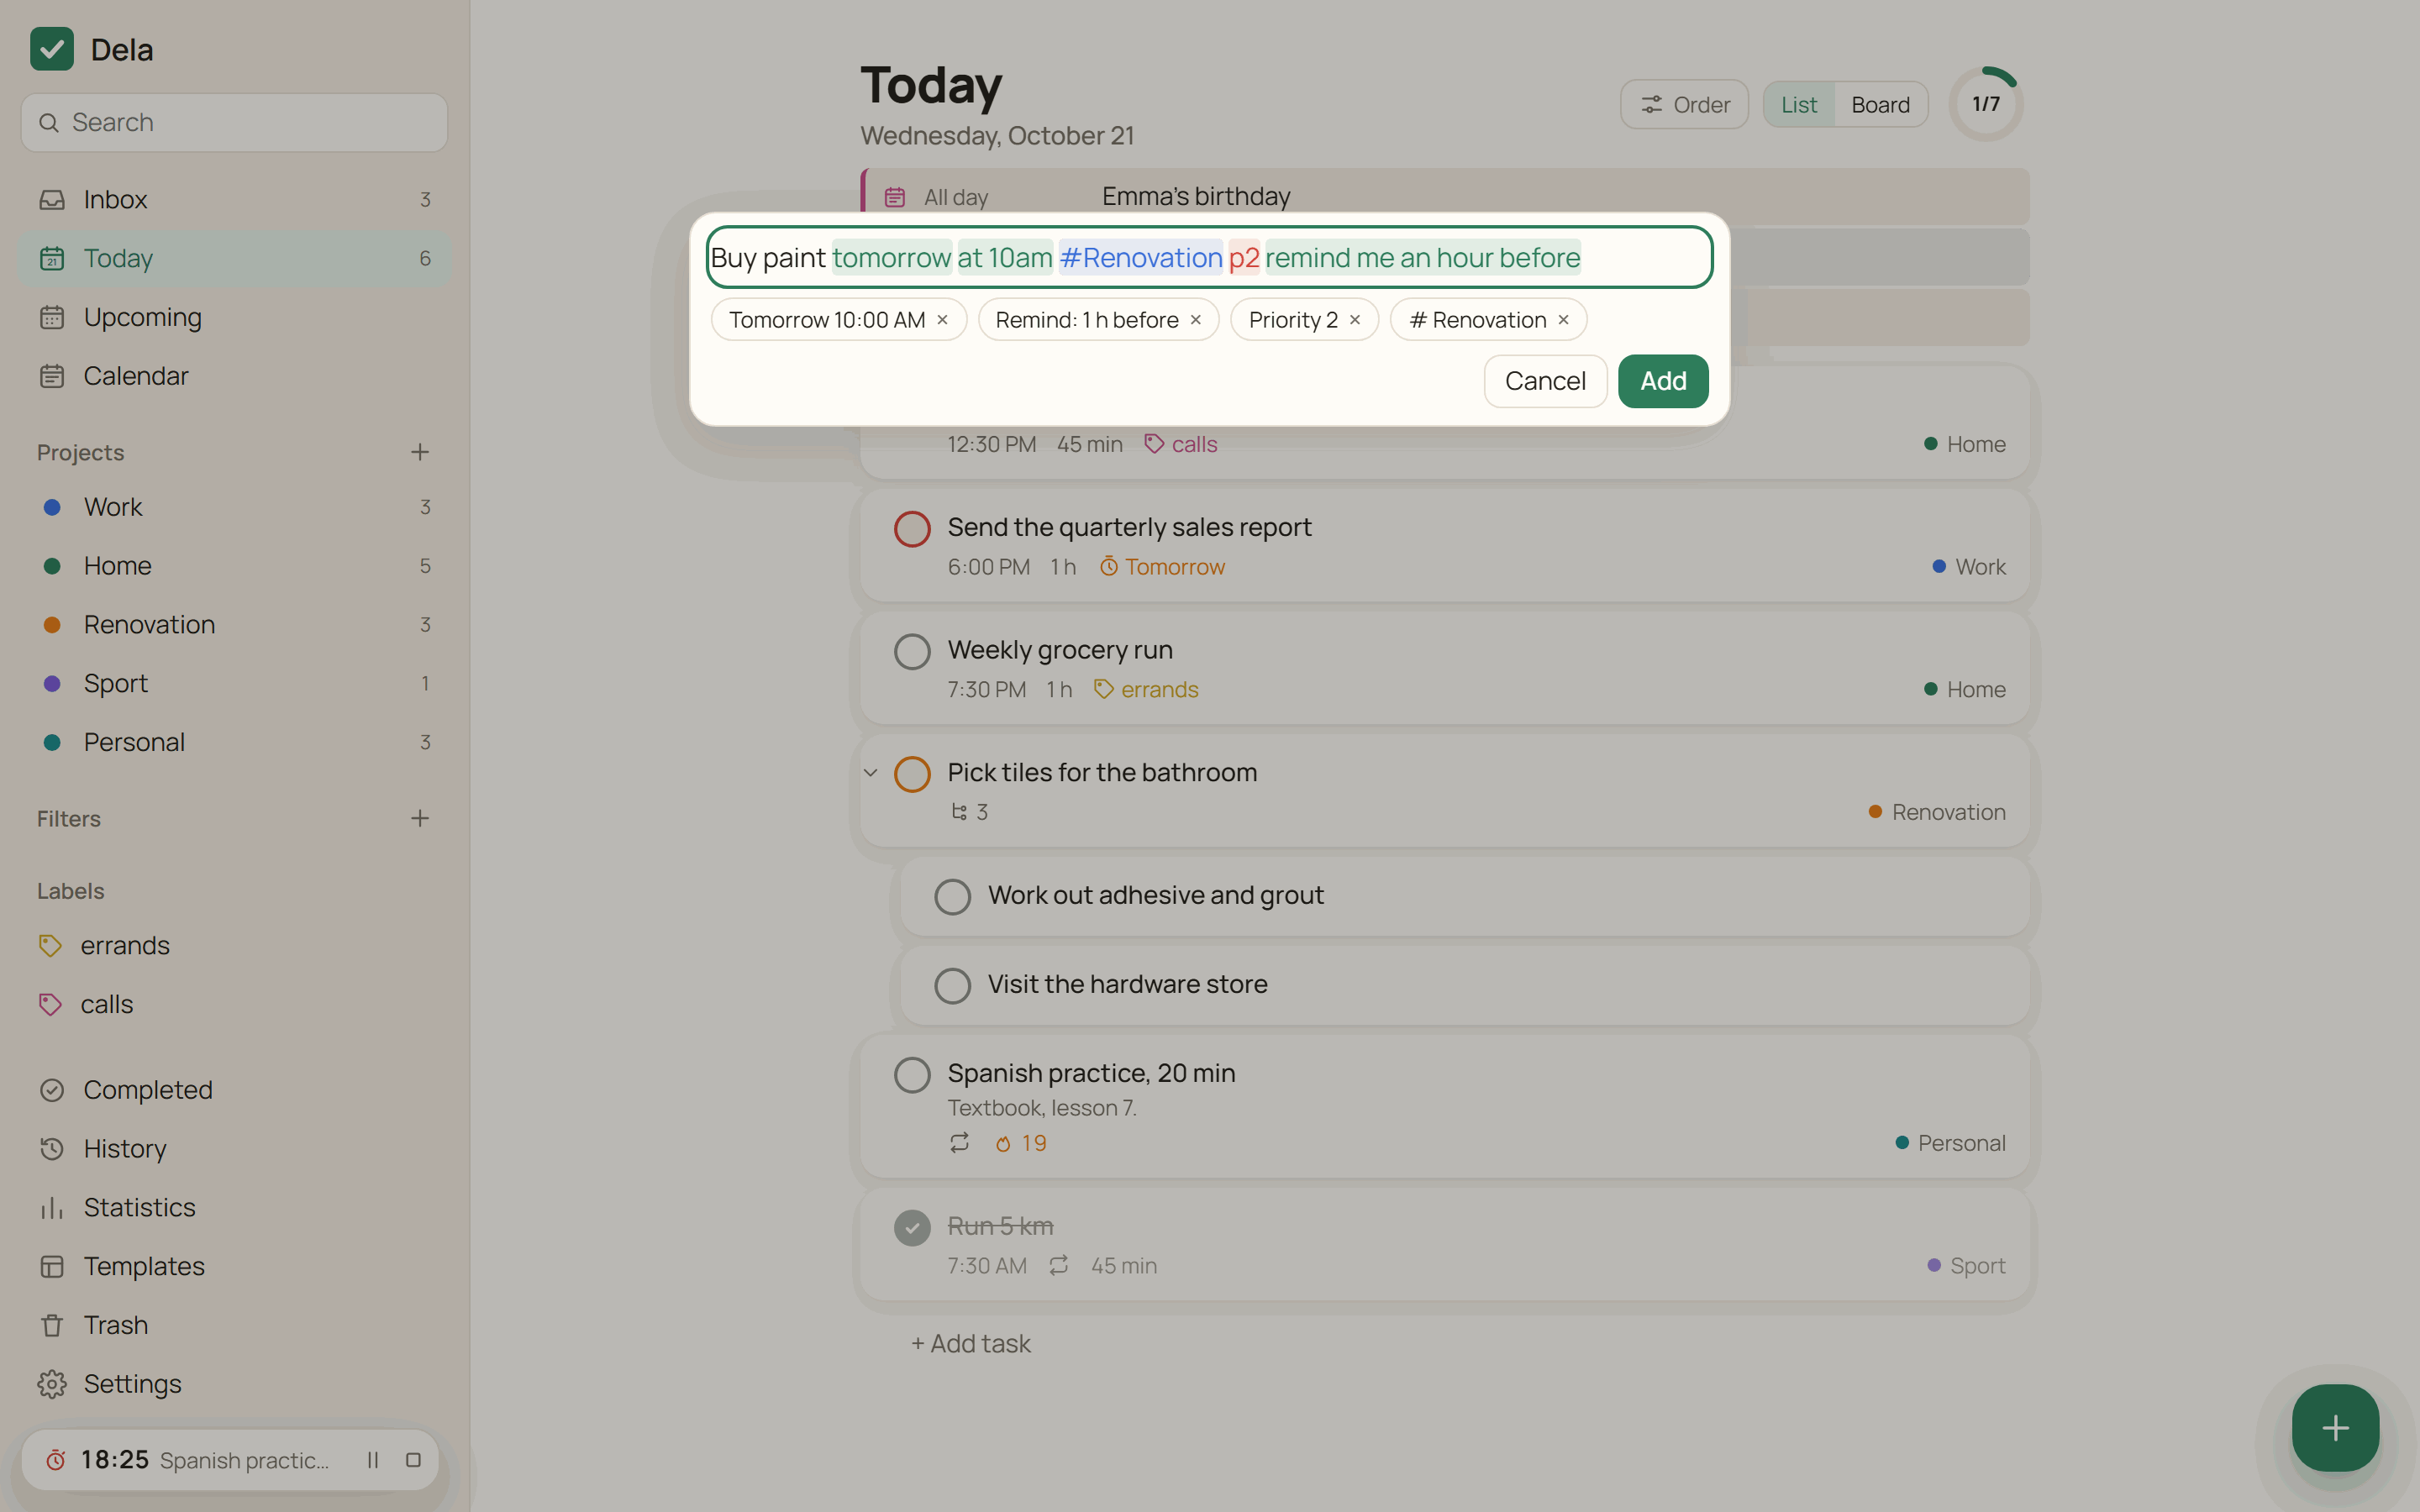Open the Upcoming view
2420x1512 pixels.
coord(234,317)
